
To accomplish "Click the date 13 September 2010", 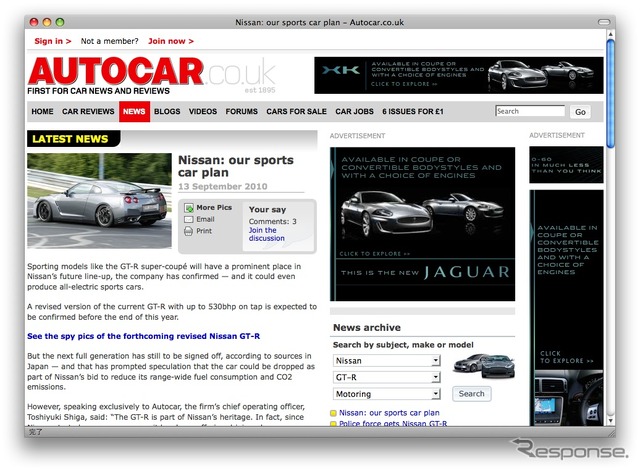I will coord(223,187).
